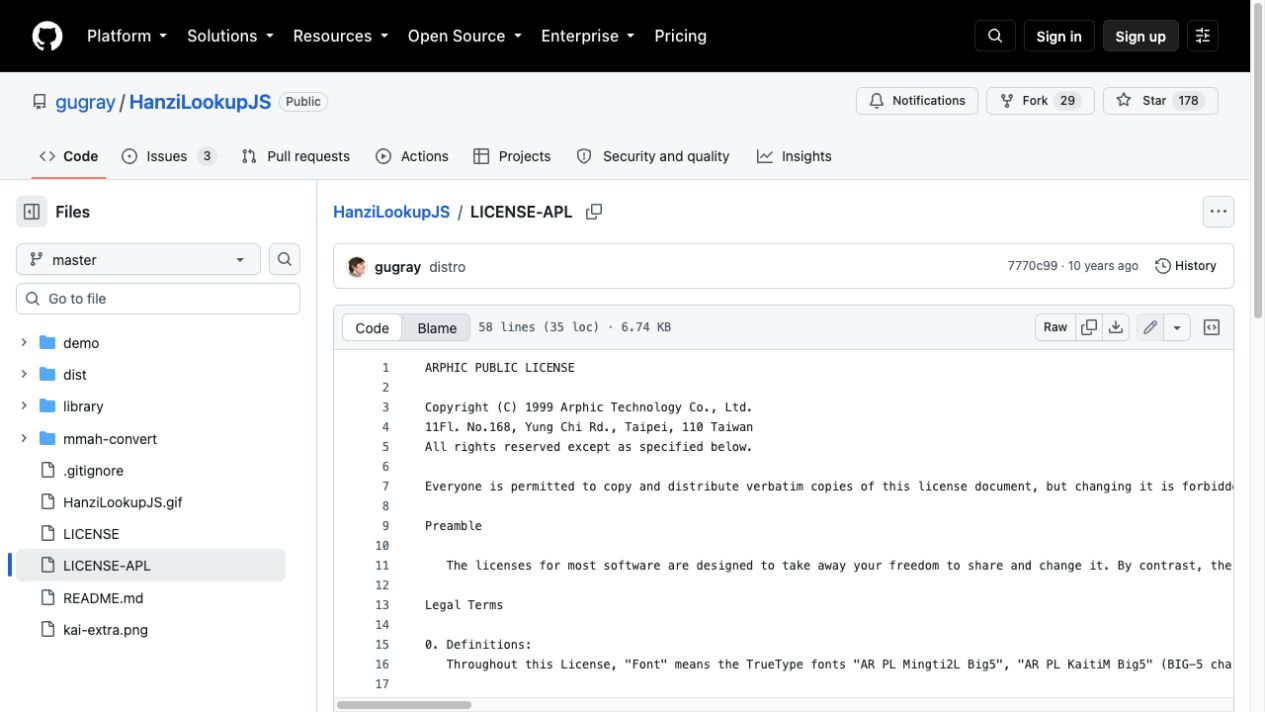The height and width of the screenshot is (712, 1265).
Task: Switch to the Blame view toggle
Action: pyautogui.click(x=437, y=328)
